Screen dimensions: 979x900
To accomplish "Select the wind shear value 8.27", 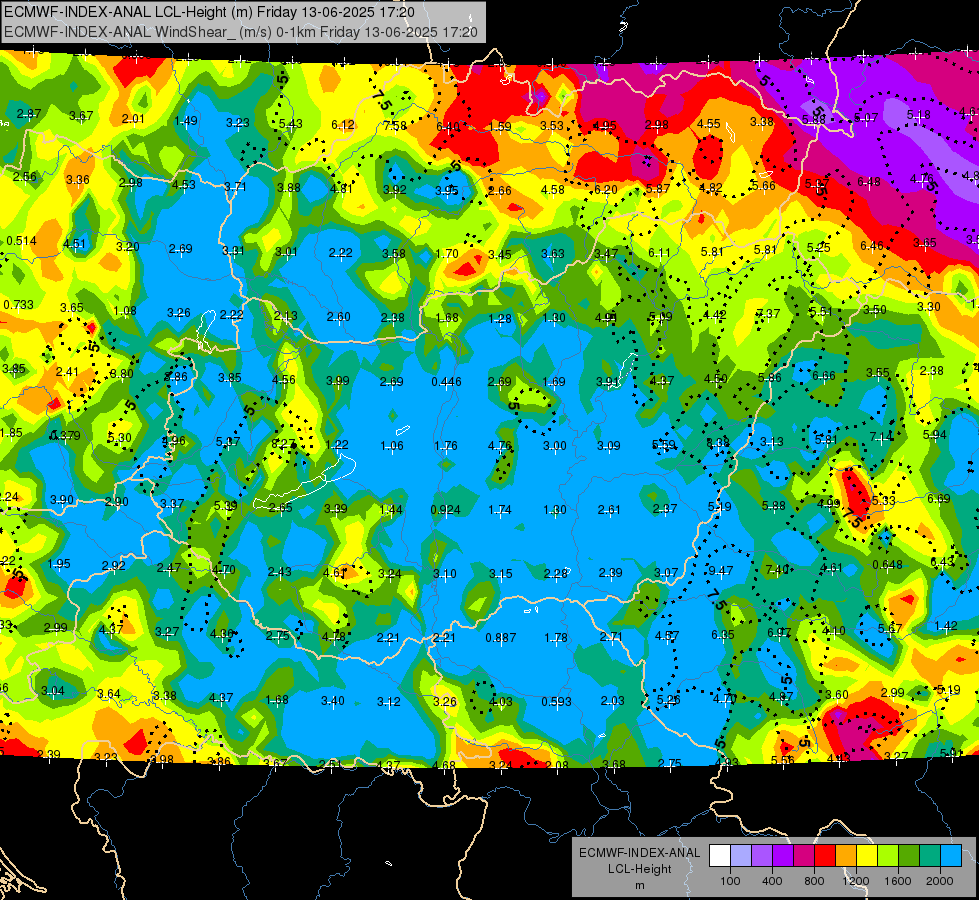I will pos(283,444).
